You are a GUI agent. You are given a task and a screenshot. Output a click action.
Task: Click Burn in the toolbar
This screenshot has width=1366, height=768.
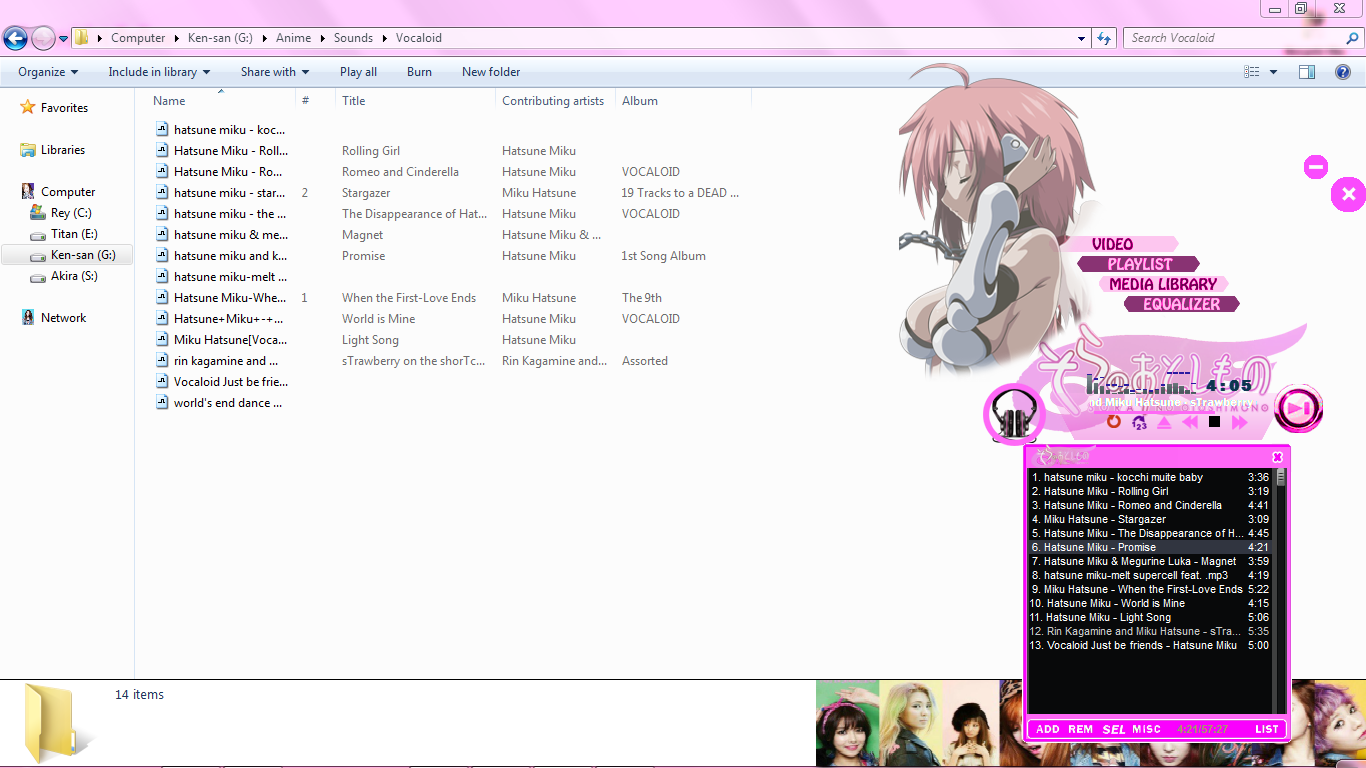(x=419, y=72)
